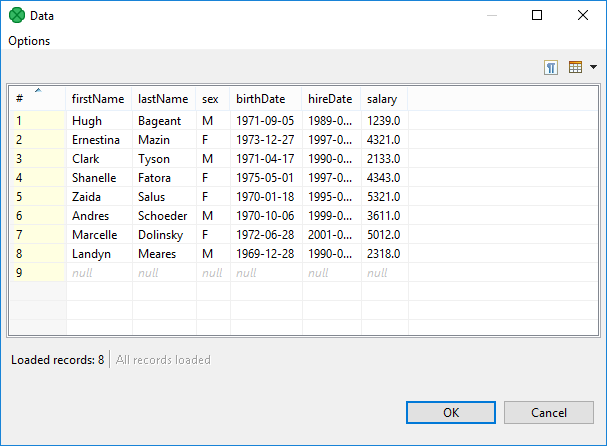Select the cell containing Ernestina

[98, 140]
